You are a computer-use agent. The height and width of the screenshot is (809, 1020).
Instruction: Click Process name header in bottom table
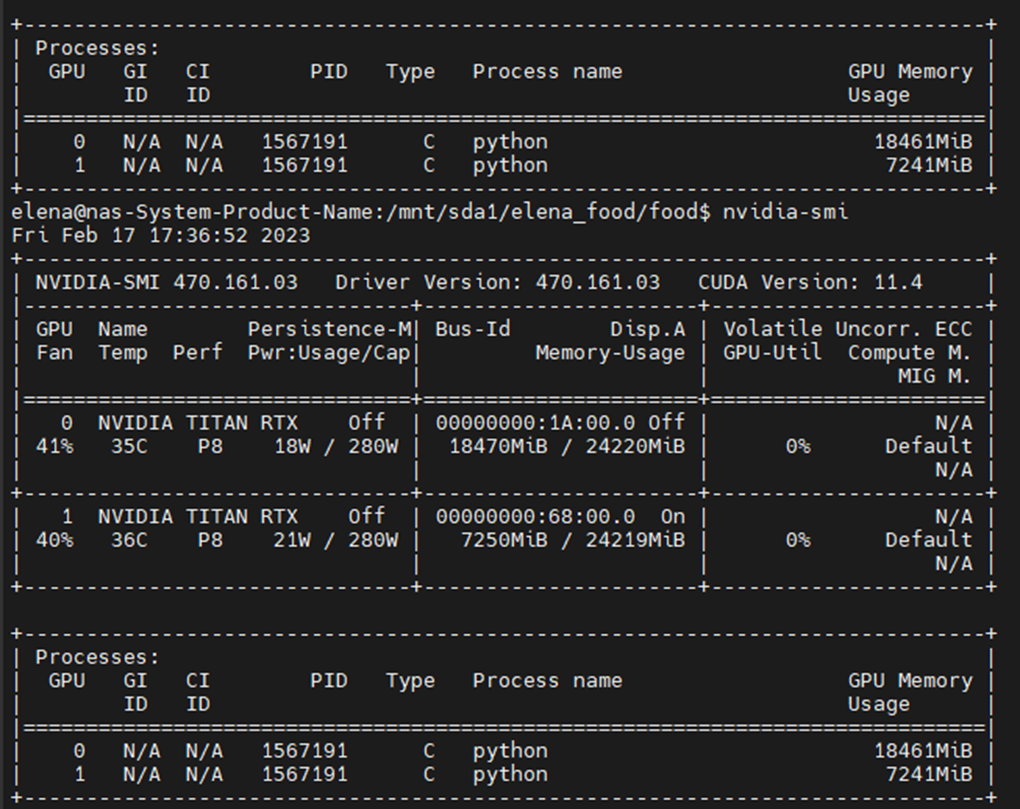click(x=547, y=680)
